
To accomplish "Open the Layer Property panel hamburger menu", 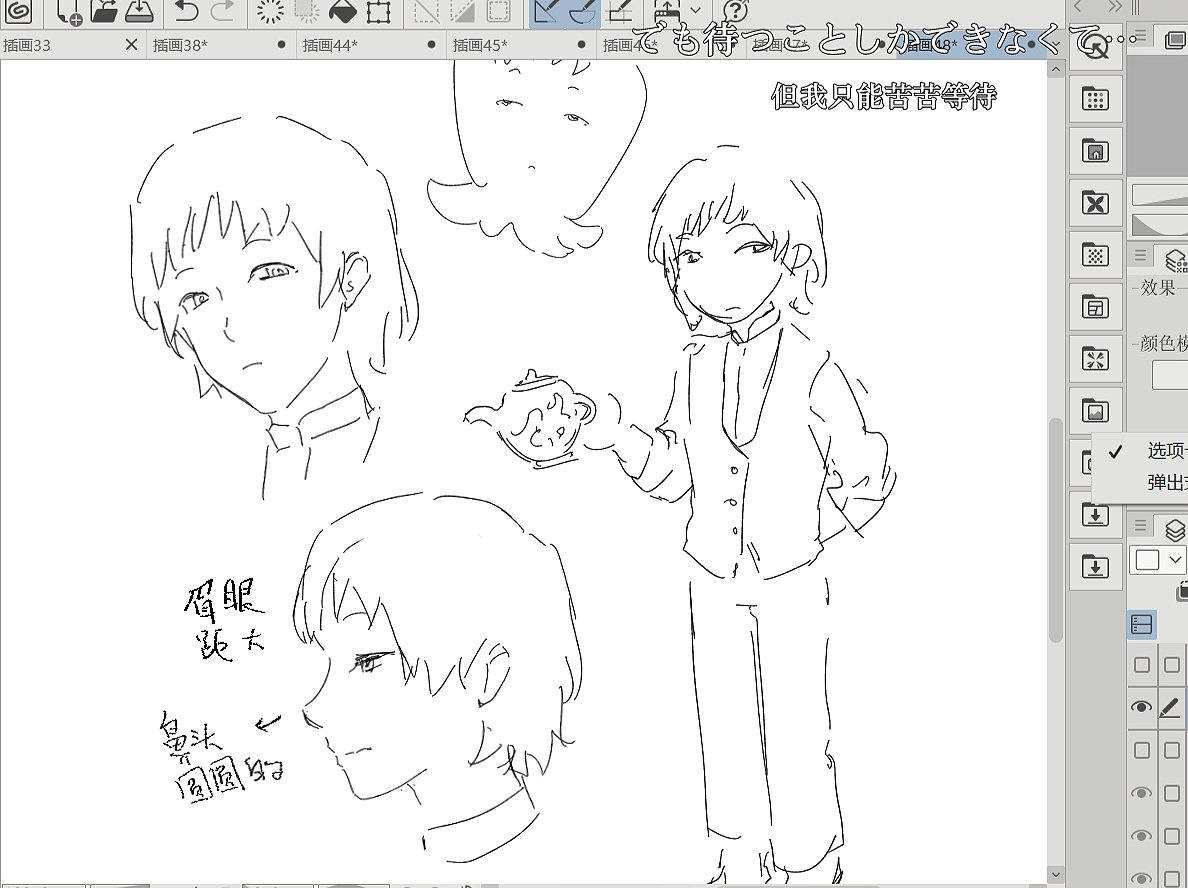I will click(1140, 256).
